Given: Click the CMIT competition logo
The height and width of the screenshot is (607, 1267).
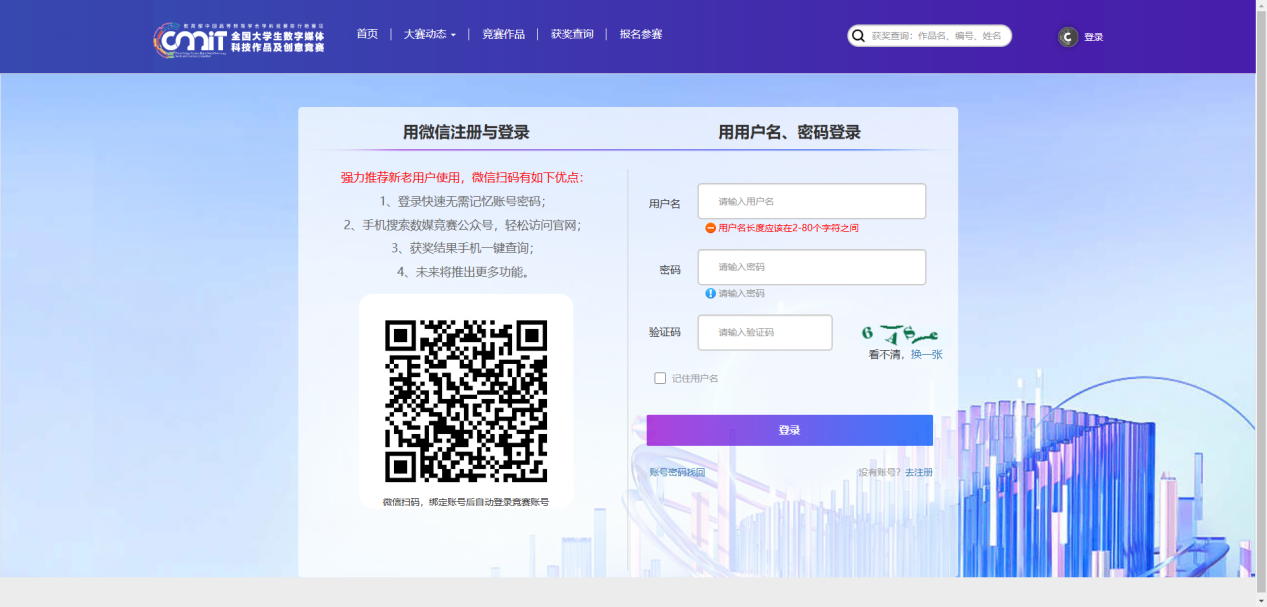Looking at the screenshot, I should coord(239,39).
